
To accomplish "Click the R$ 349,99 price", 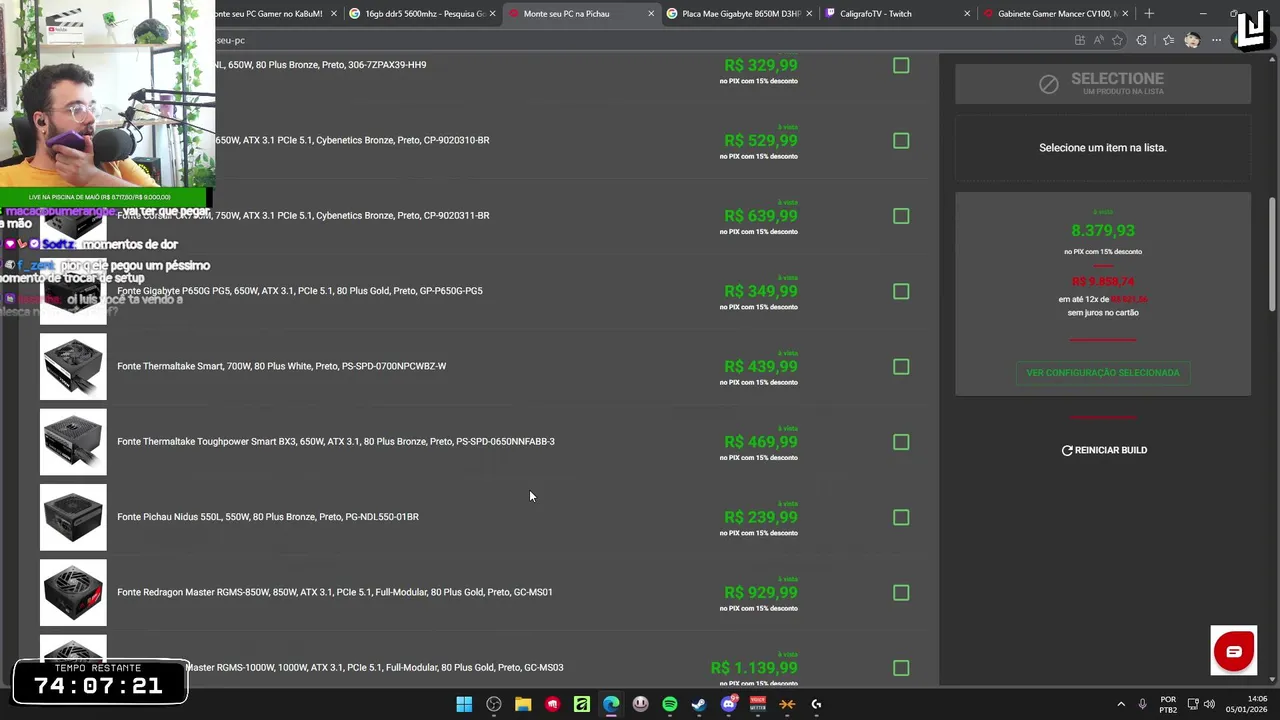I will (x=761, y=292).
